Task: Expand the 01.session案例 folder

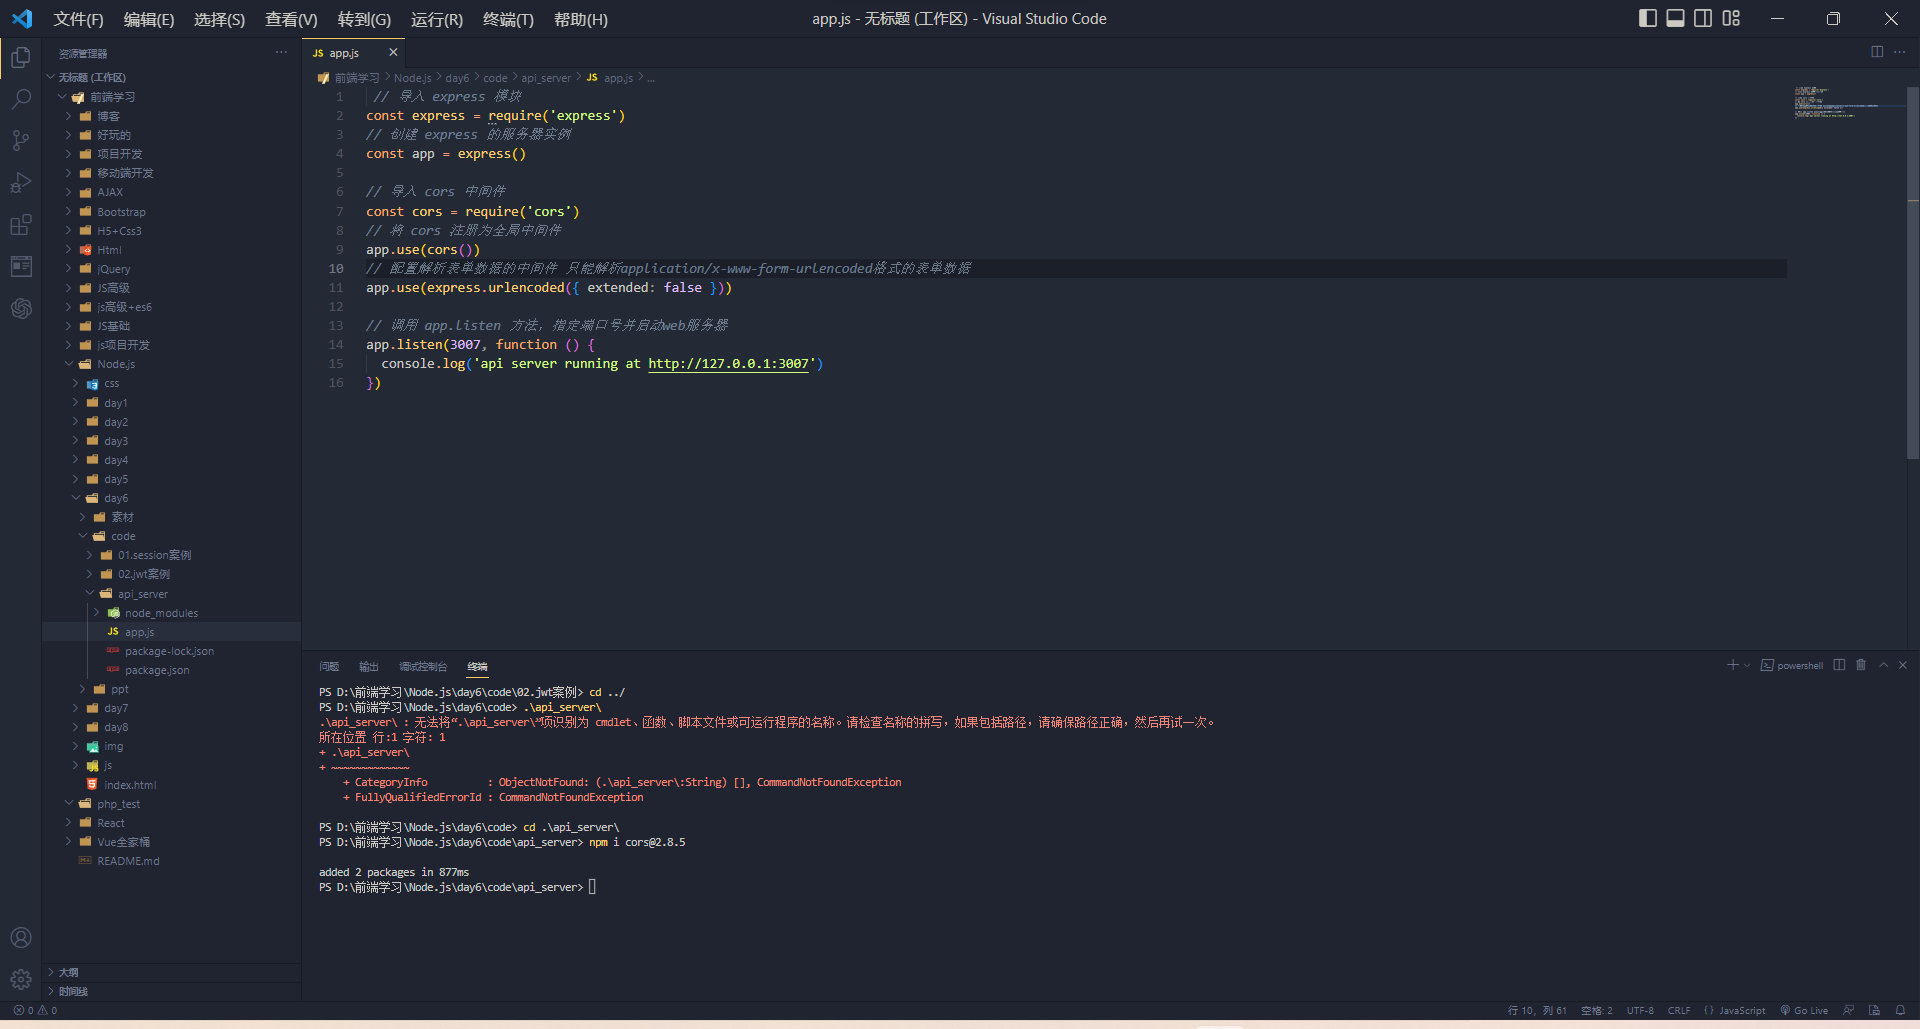Action: pos(171,555)
